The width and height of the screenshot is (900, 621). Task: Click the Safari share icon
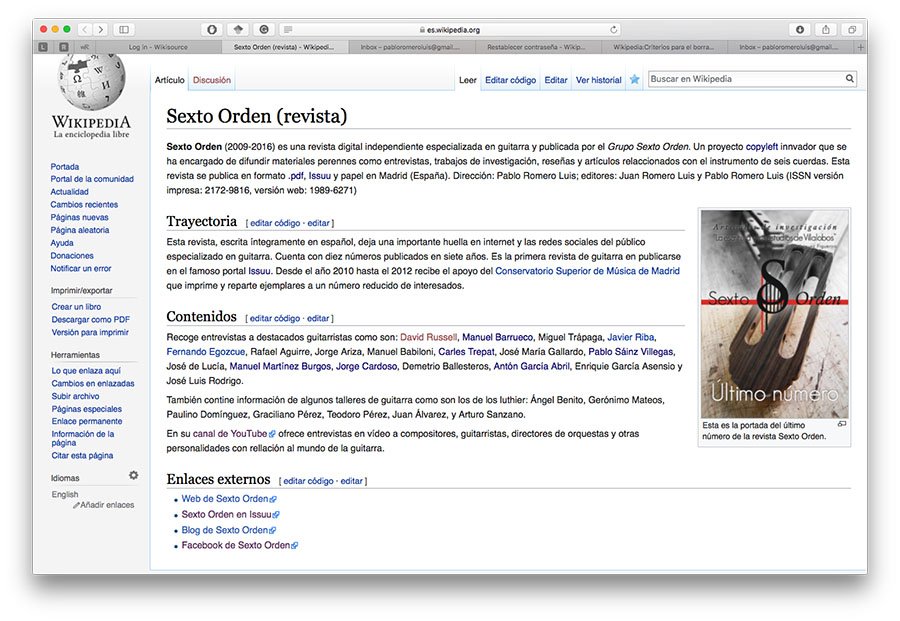click(x=826, y=30)
